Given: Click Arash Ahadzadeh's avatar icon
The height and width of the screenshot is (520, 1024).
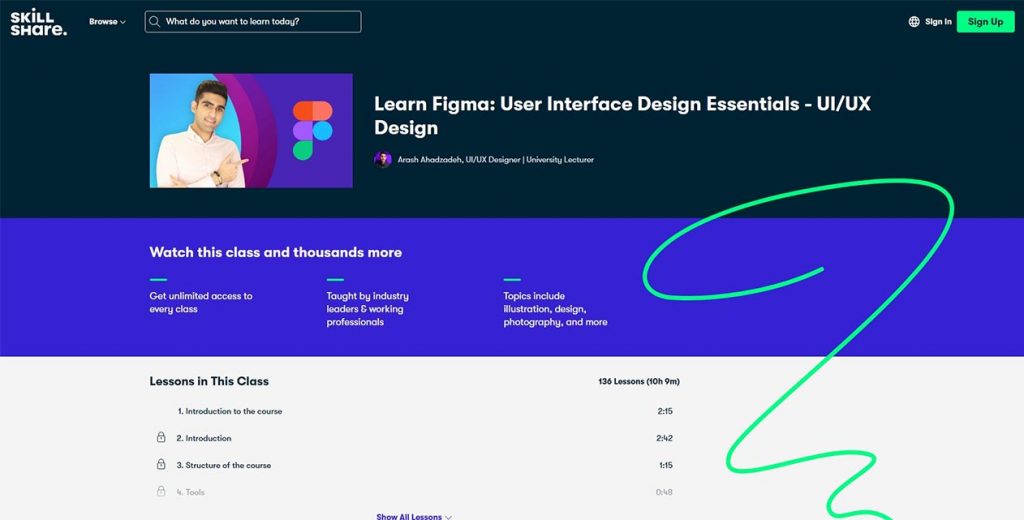Looking at the screenshot, I should pos(383,159).
